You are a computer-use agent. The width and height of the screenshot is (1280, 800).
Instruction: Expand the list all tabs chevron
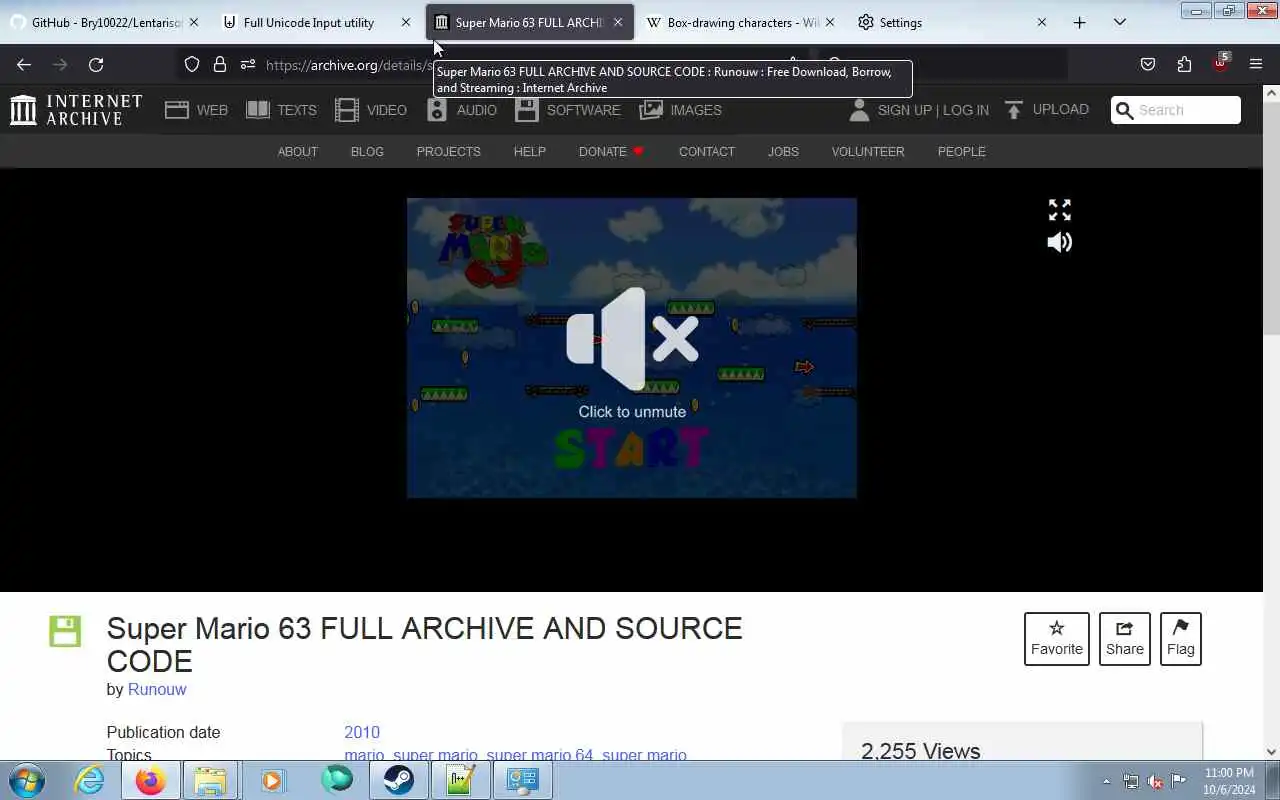tap(1119, 22)
